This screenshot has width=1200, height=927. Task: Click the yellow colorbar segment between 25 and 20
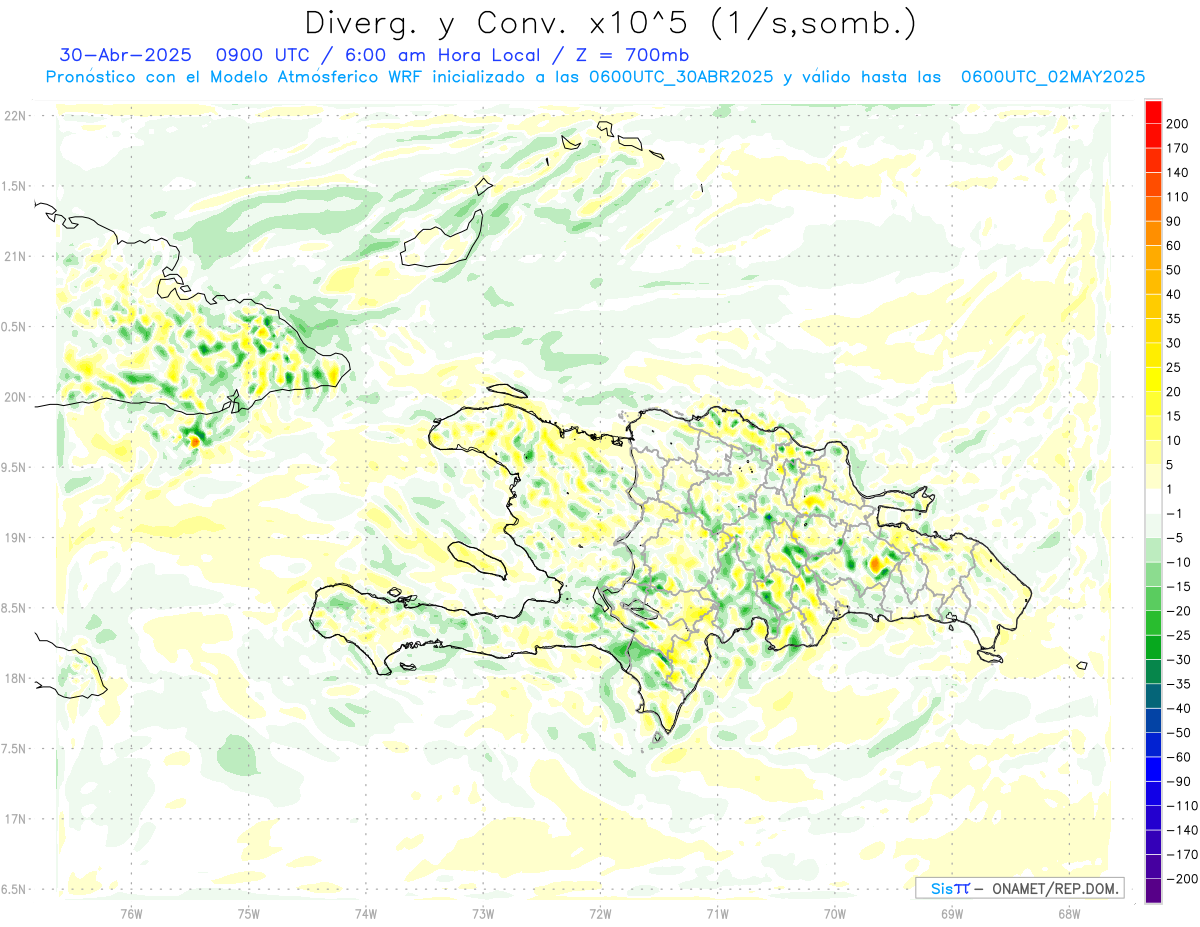[x=1153, y=380]
